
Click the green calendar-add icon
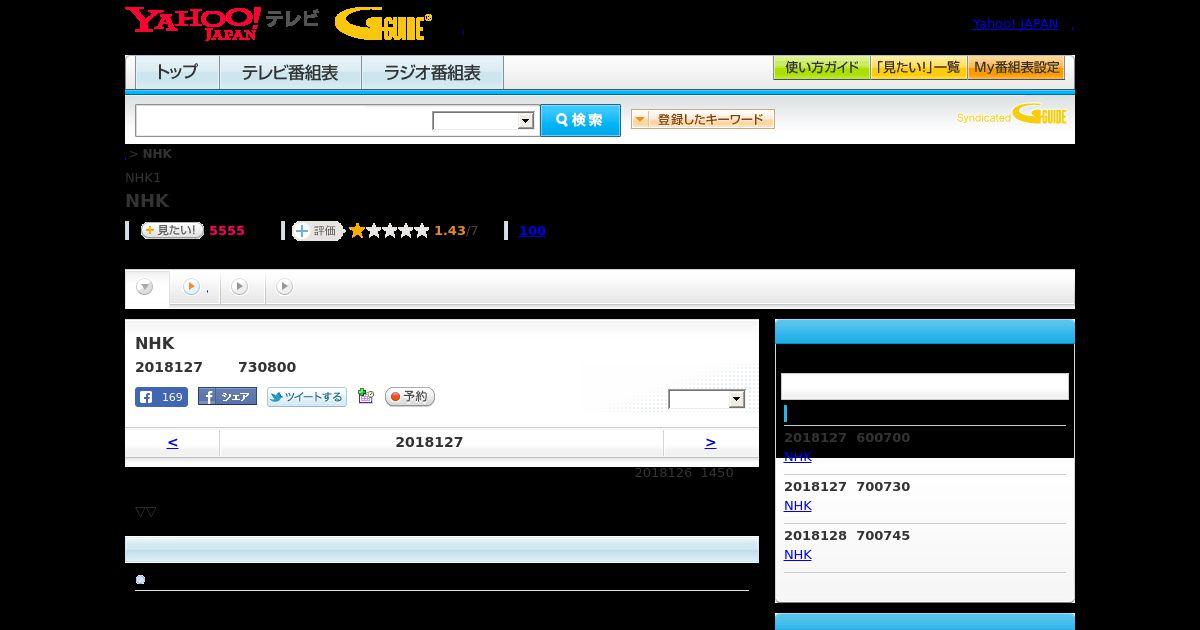(x=366, y=397)
